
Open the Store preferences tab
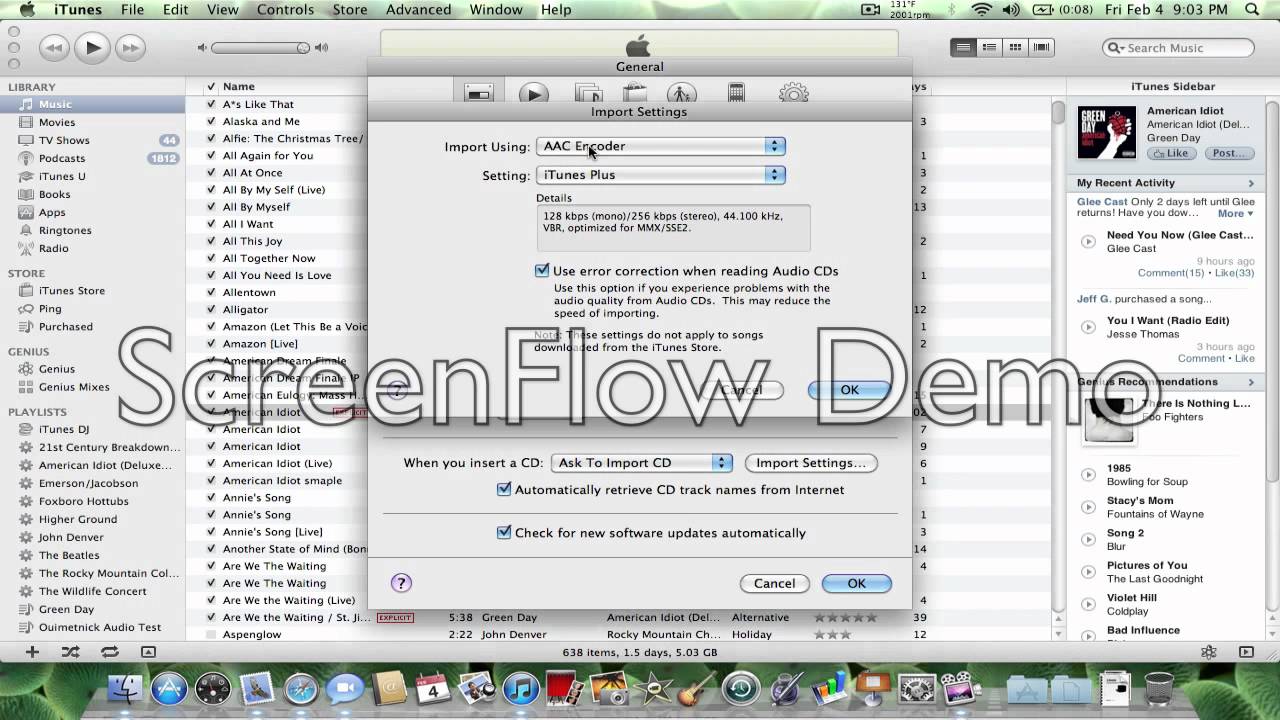pos(635,93)
